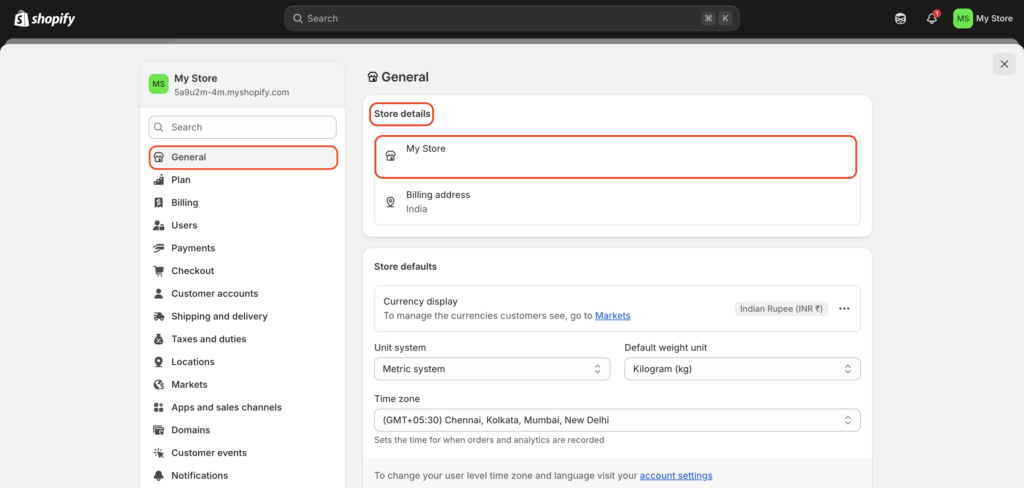Click the storefront icon beside General heading
Viewport: 1024px width, 488px height.
coord(372,77)
